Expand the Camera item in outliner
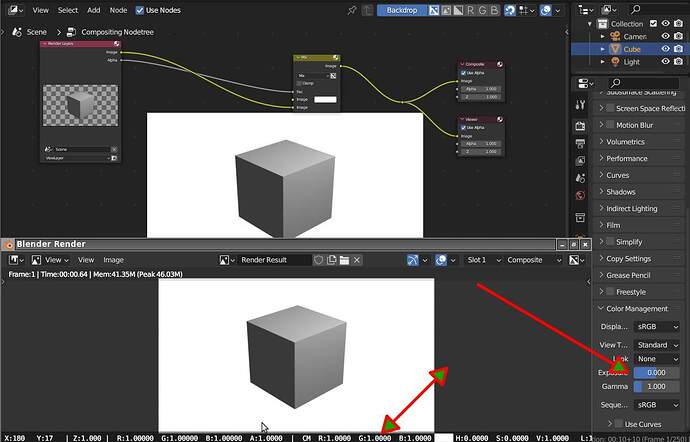Screen dimensions: 690x442 pos(602,36)
